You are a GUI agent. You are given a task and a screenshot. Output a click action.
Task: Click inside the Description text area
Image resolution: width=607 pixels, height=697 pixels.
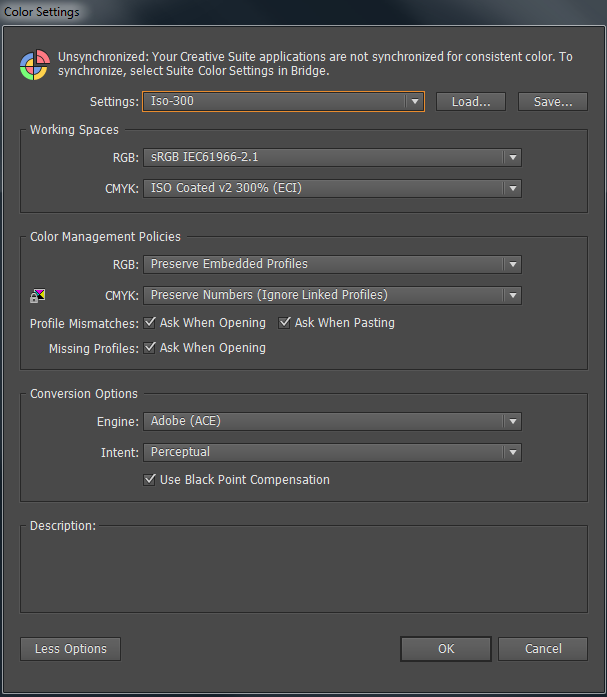tap(303, 570)
